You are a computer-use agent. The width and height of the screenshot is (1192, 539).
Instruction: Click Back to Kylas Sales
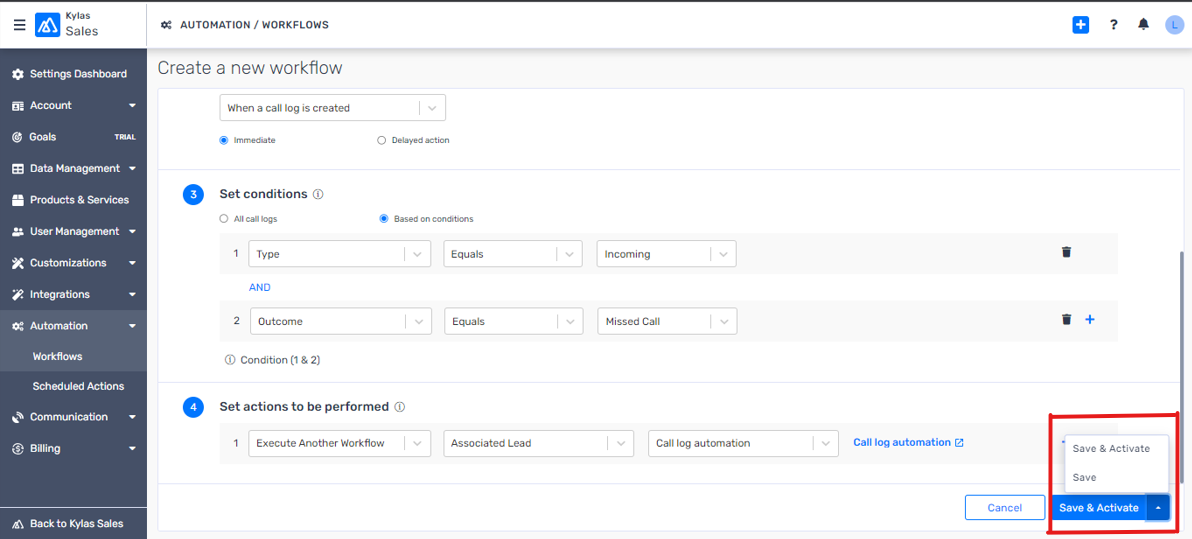77,524
